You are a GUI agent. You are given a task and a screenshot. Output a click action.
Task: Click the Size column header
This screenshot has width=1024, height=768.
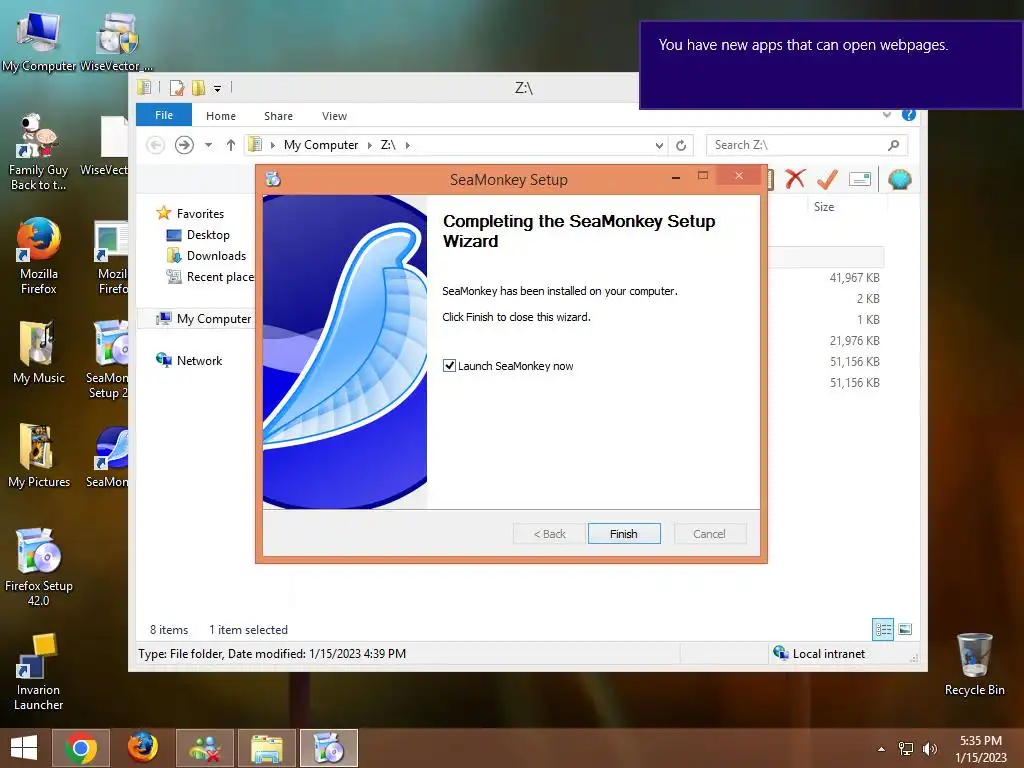pyautogui.click(x=824, y=206)
